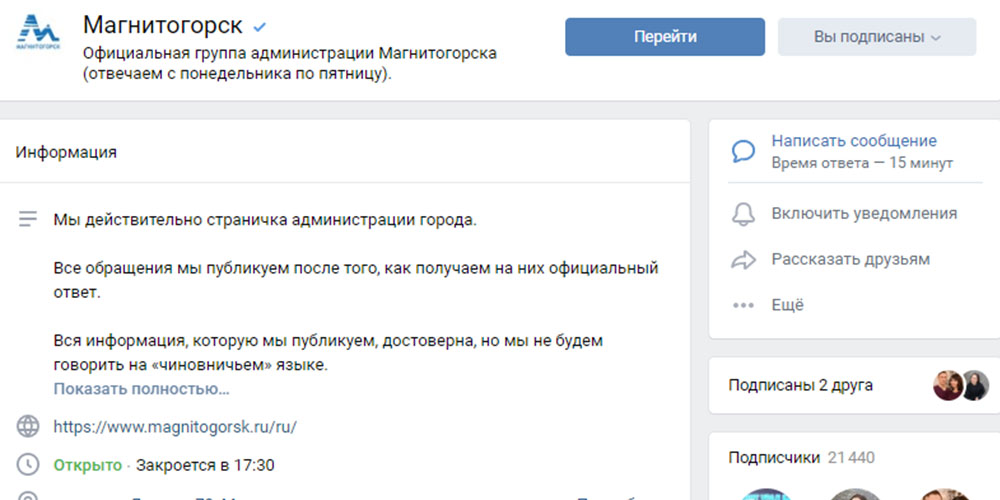Click the globe website icon

click(x=27, y=426)
